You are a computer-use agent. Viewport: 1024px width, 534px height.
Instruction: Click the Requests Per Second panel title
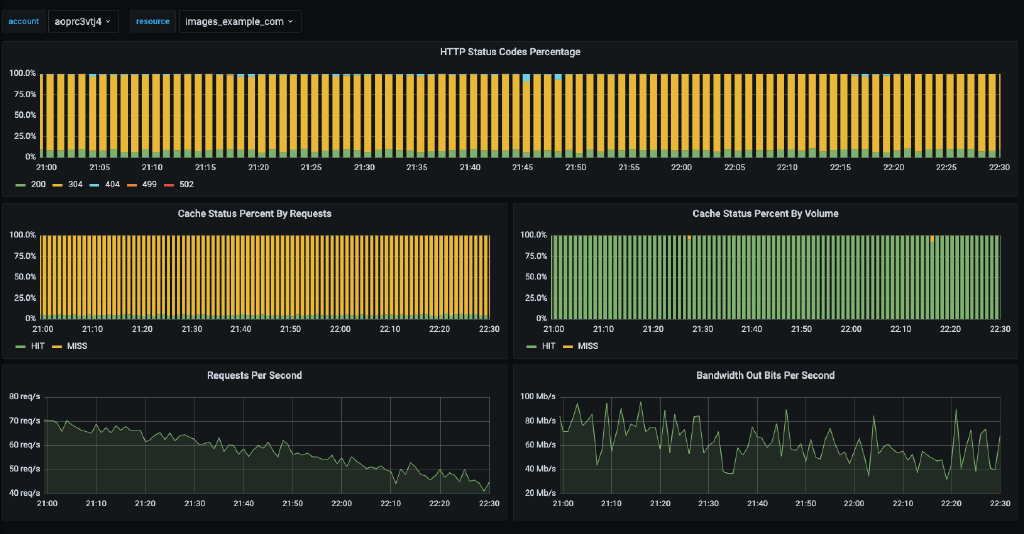point(254,375)
